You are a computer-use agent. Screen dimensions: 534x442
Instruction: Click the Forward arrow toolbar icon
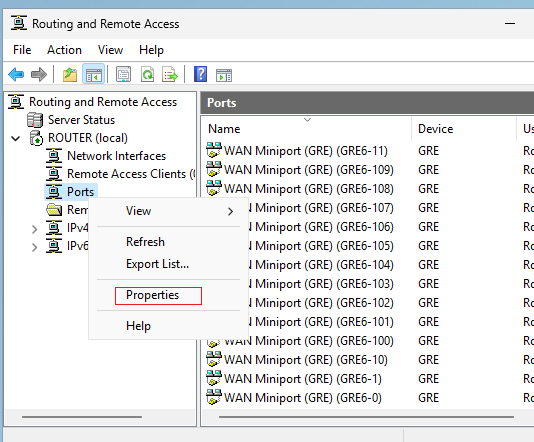[39, 74]
